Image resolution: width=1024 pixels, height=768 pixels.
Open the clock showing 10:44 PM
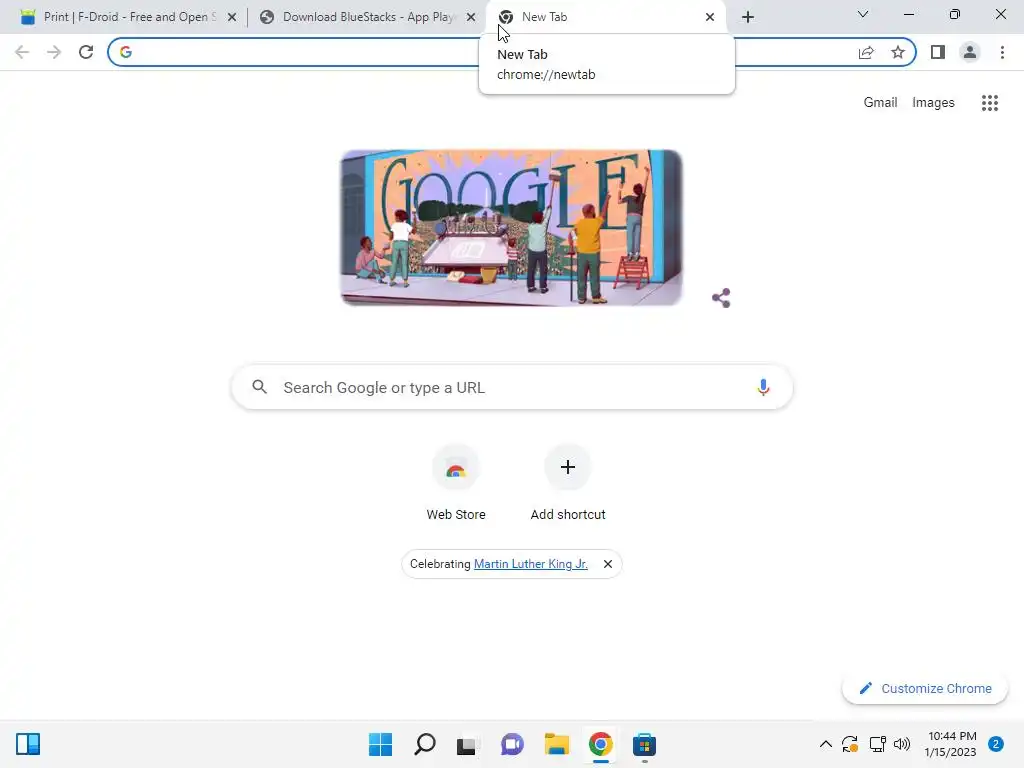coord(951,744)
